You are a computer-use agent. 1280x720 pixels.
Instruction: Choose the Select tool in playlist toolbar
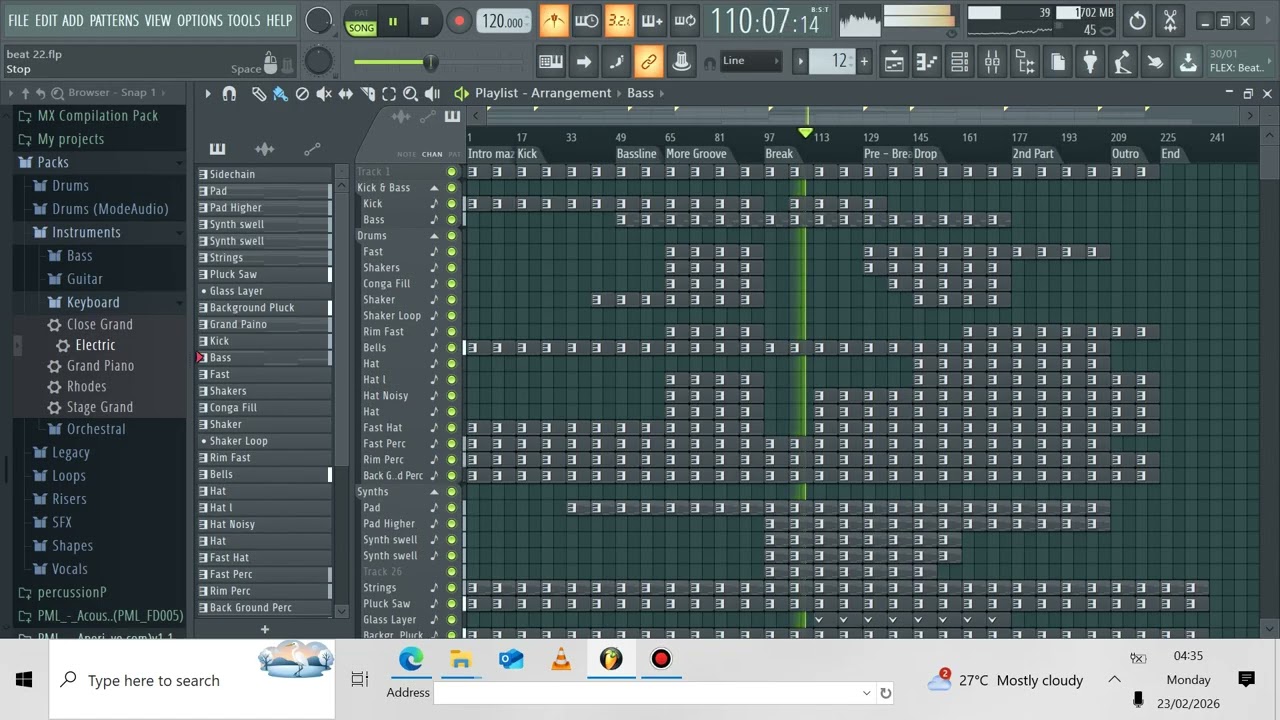pyautogui.click(x=389, y=93)
